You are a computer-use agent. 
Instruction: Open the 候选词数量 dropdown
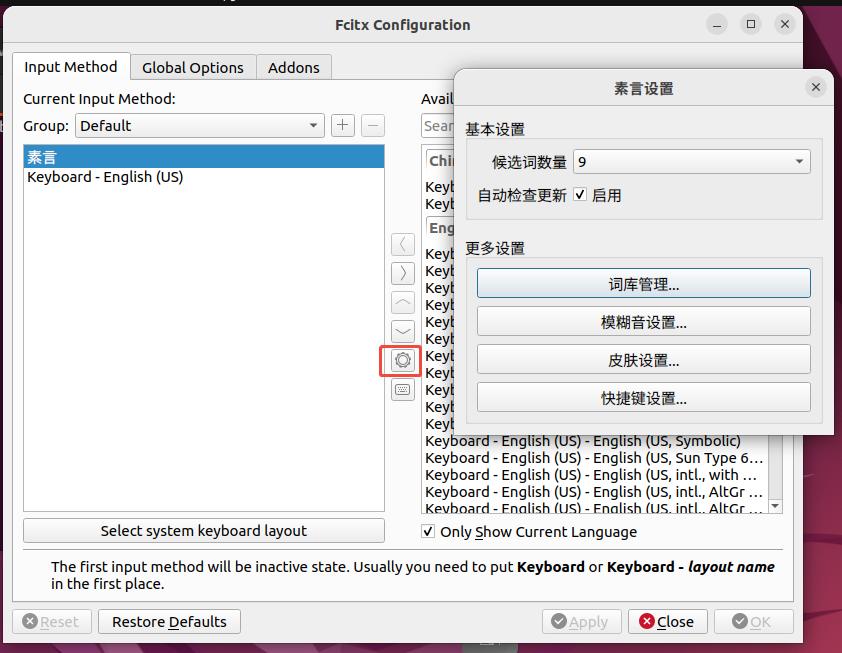click(692, 162)
